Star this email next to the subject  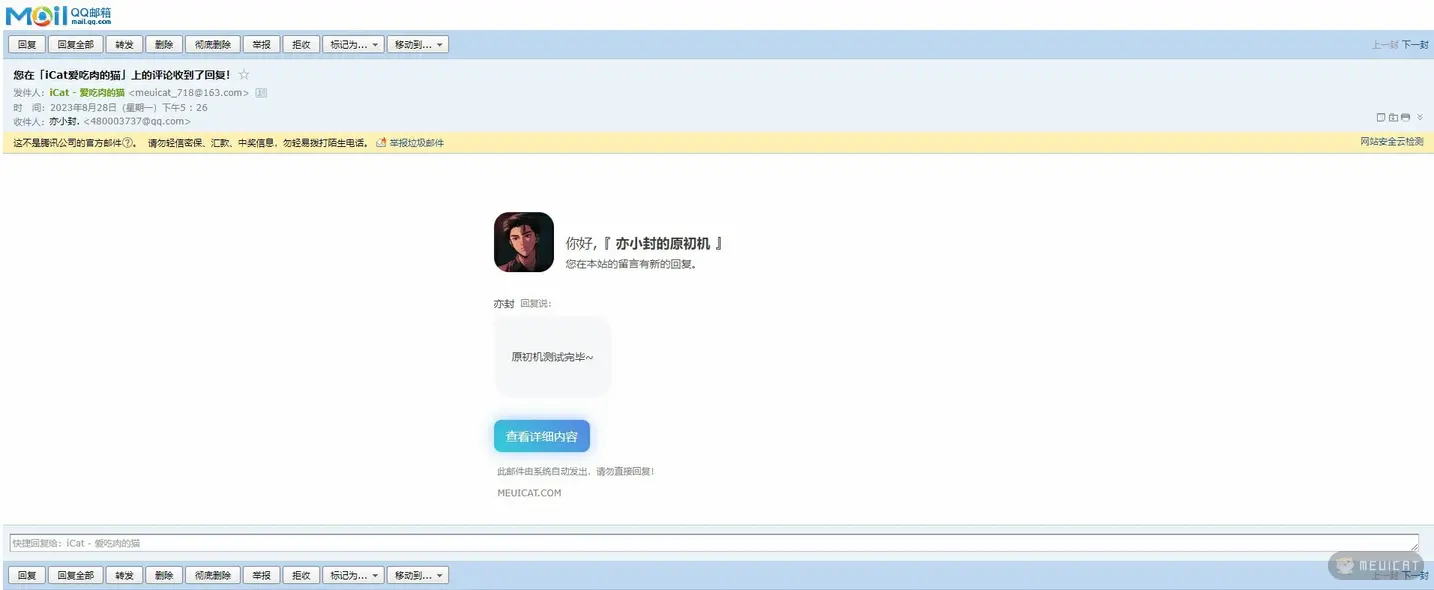tap(244, 75)
